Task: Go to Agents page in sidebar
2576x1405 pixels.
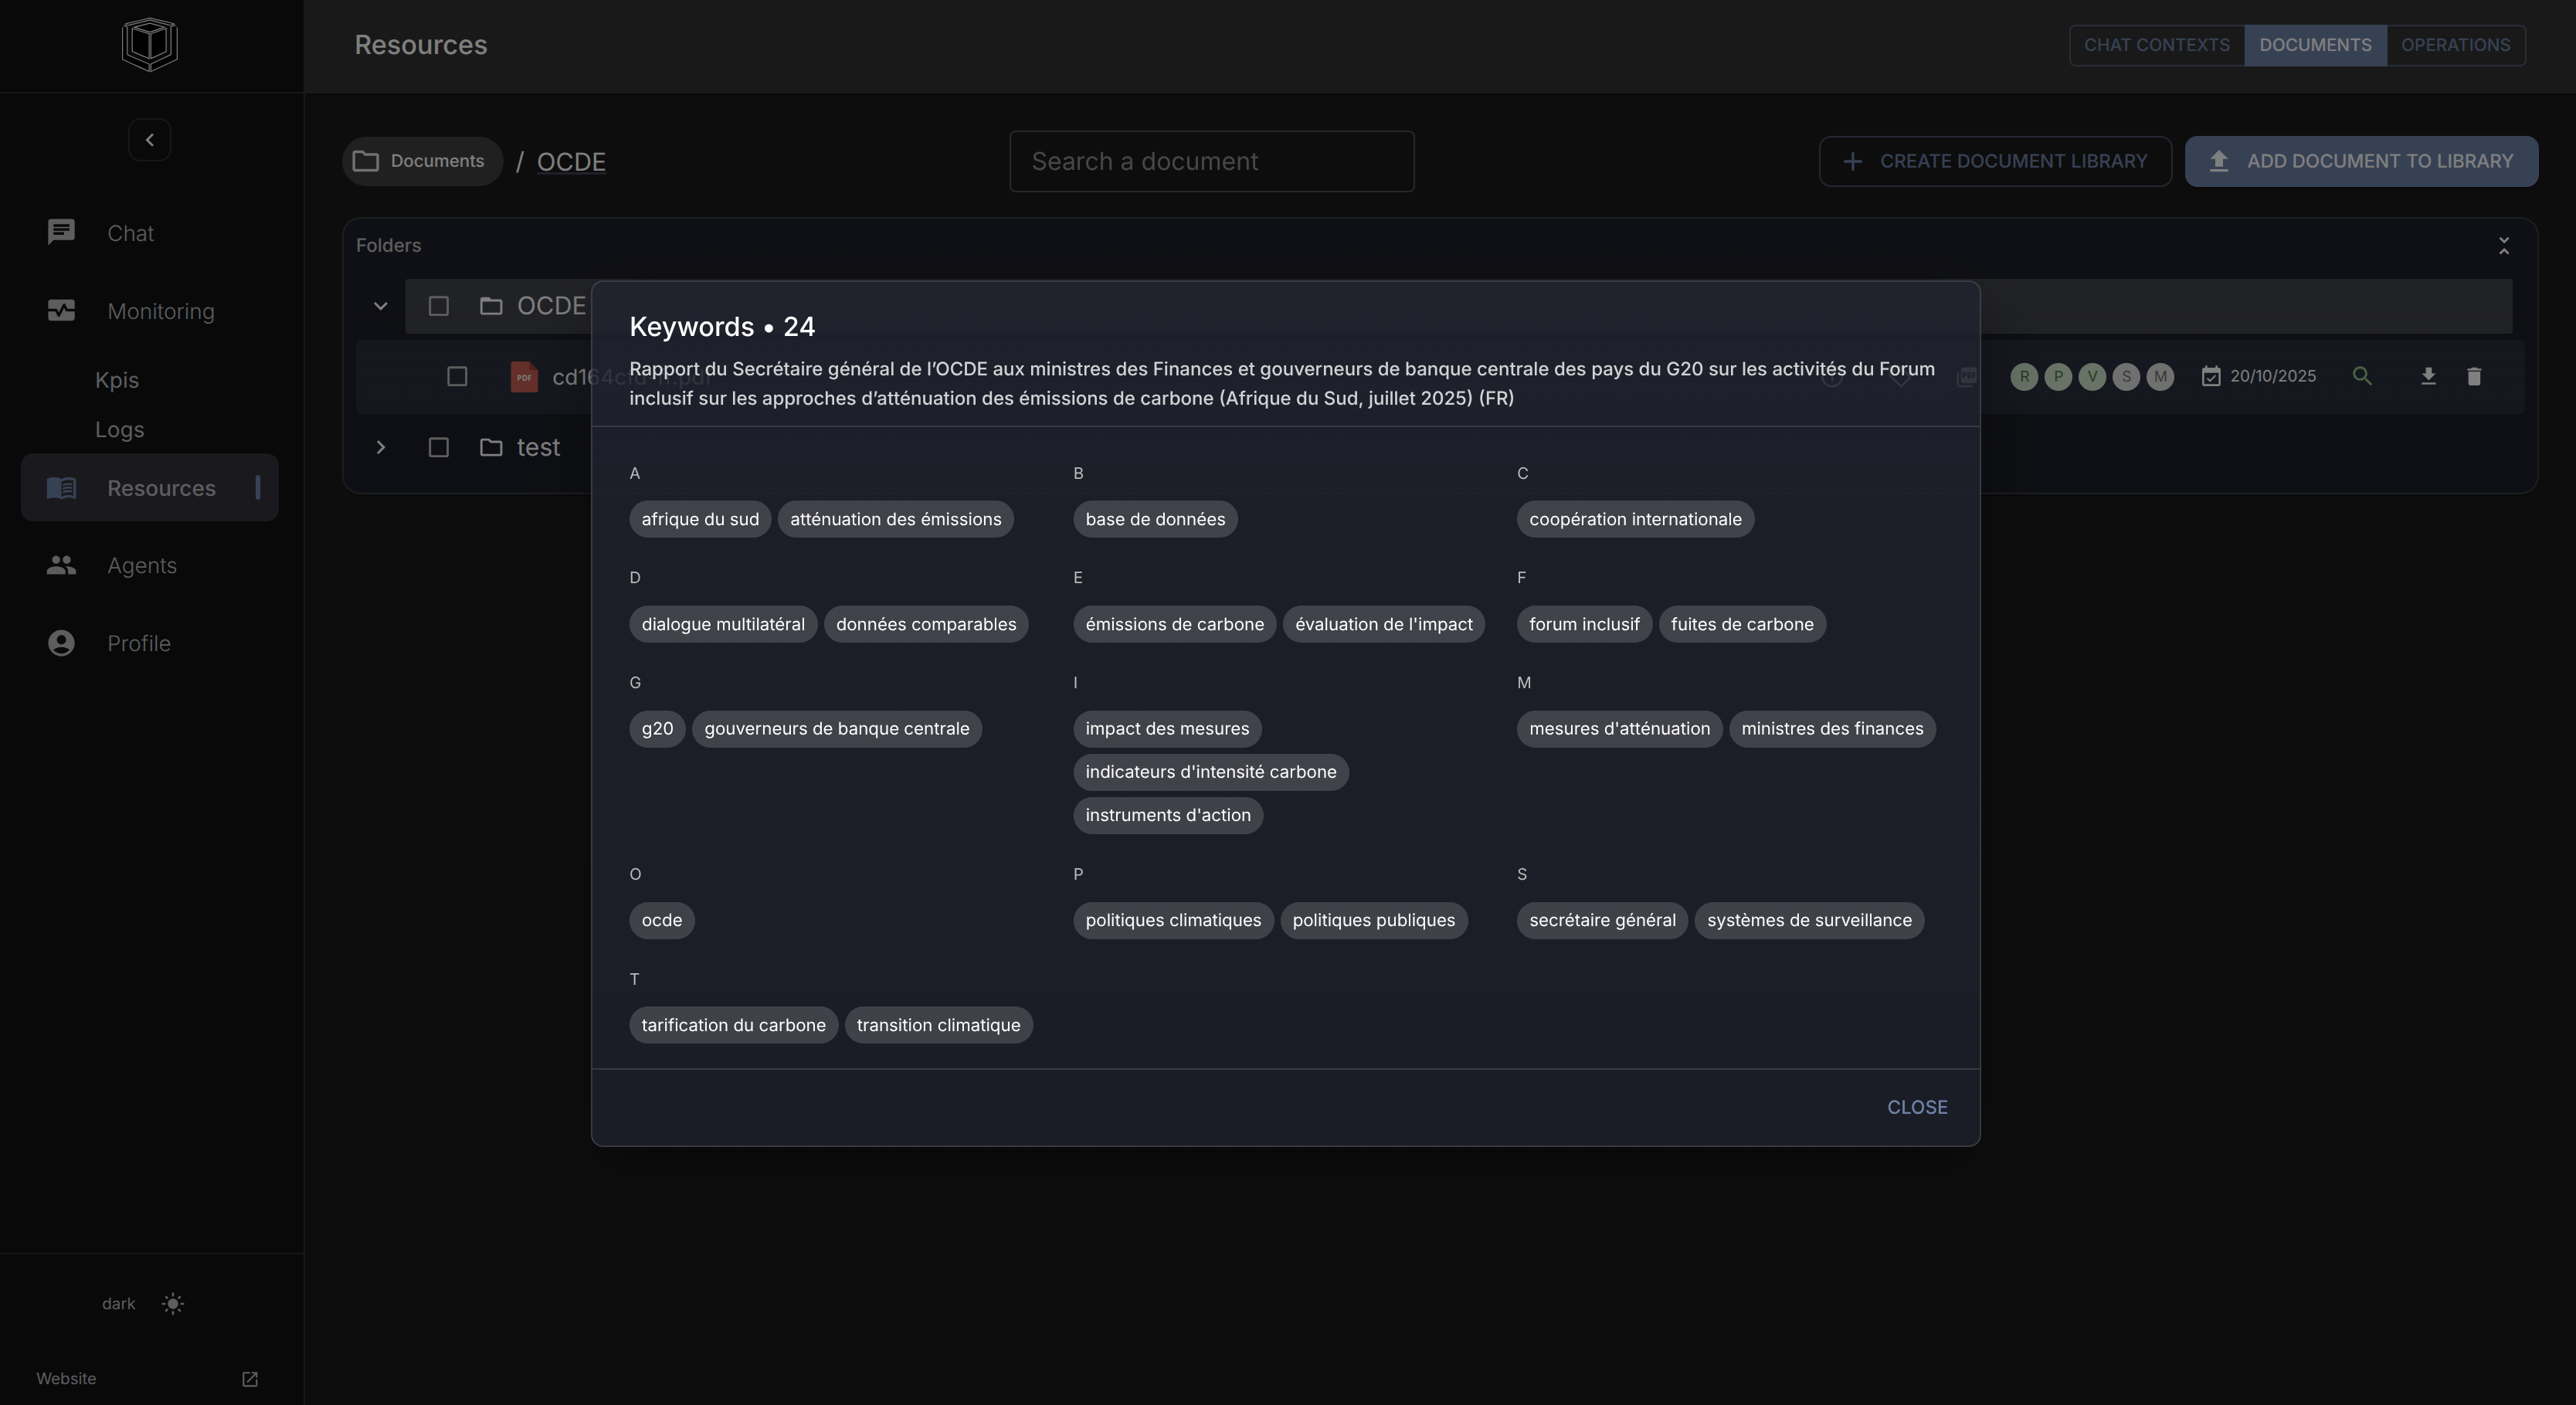Action: tap(141, 565)
